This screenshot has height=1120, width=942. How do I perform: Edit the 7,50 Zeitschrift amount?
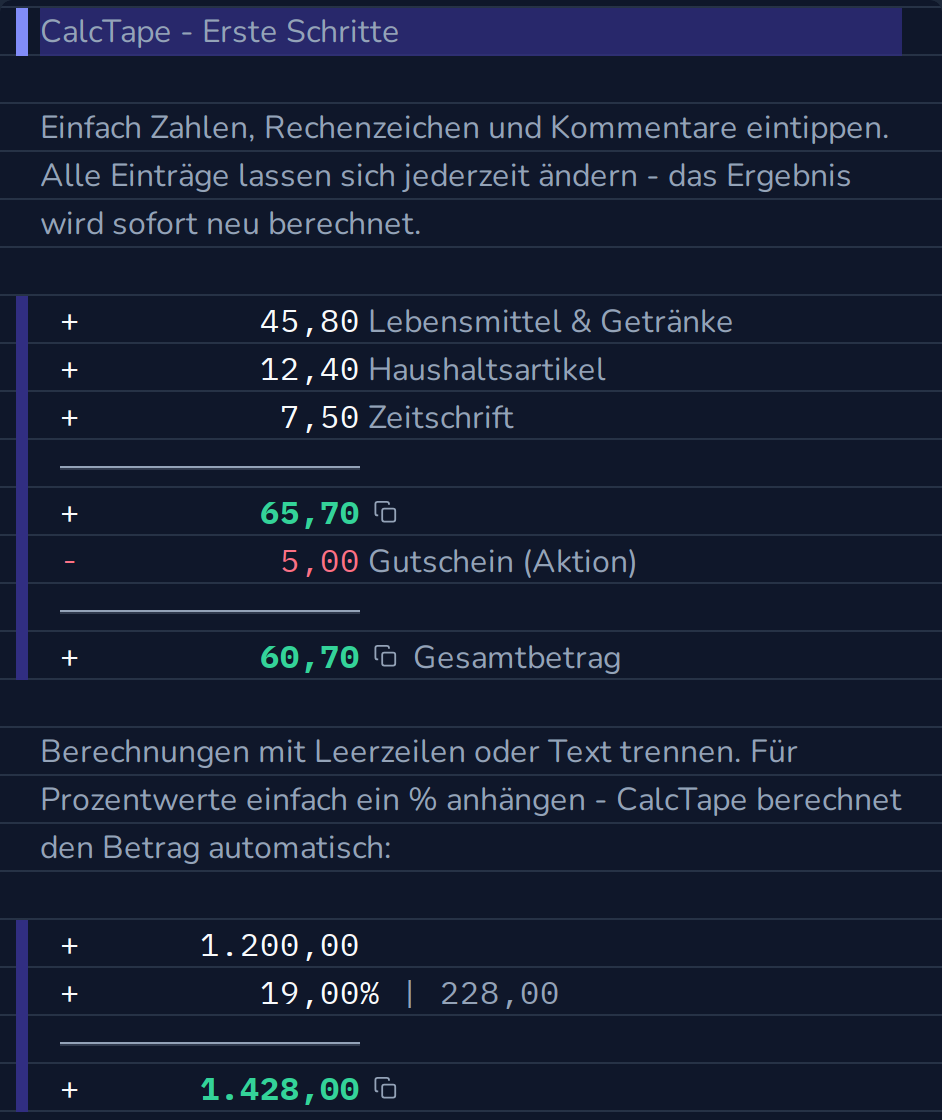(x=319, y=417)
